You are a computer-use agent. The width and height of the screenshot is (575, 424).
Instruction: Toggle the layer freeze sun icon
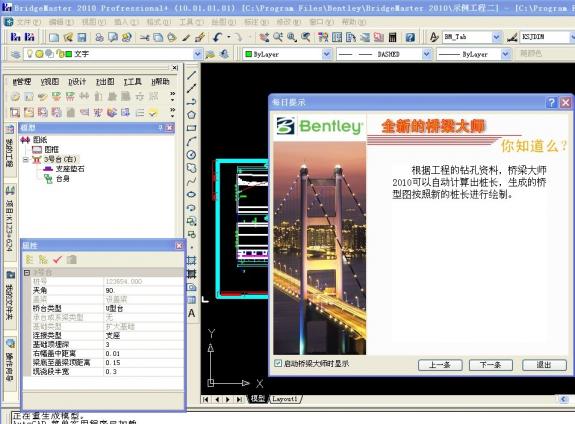point(39,54)
